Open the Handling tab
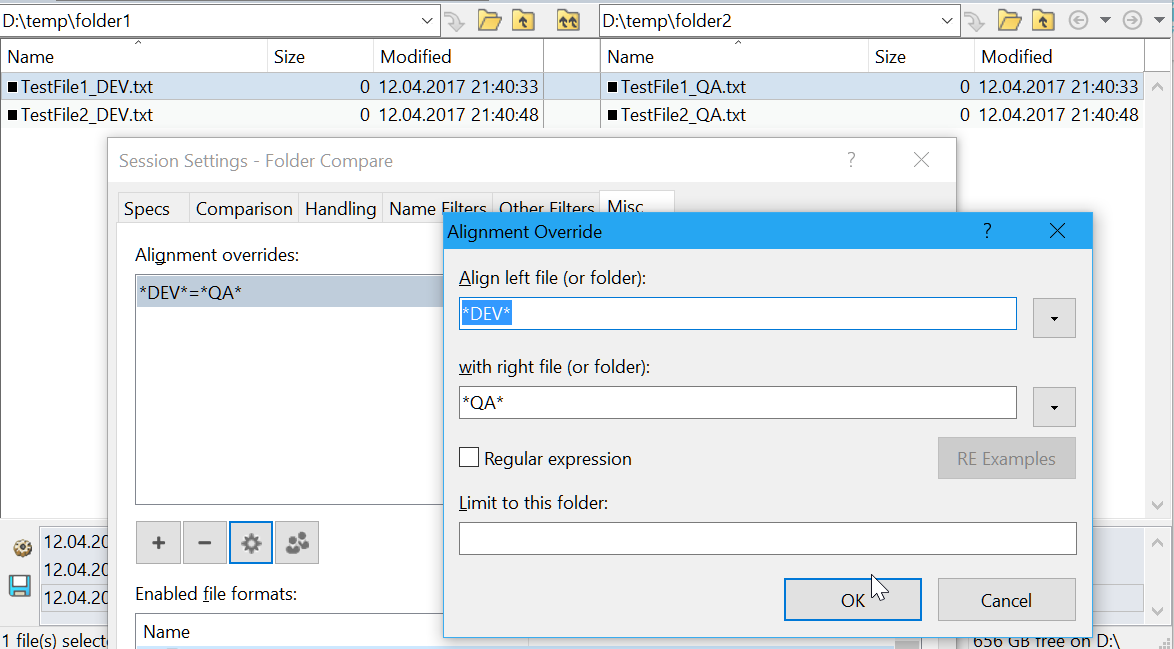The width and height of the screenshot is (1174, 649). coord(341,208)
